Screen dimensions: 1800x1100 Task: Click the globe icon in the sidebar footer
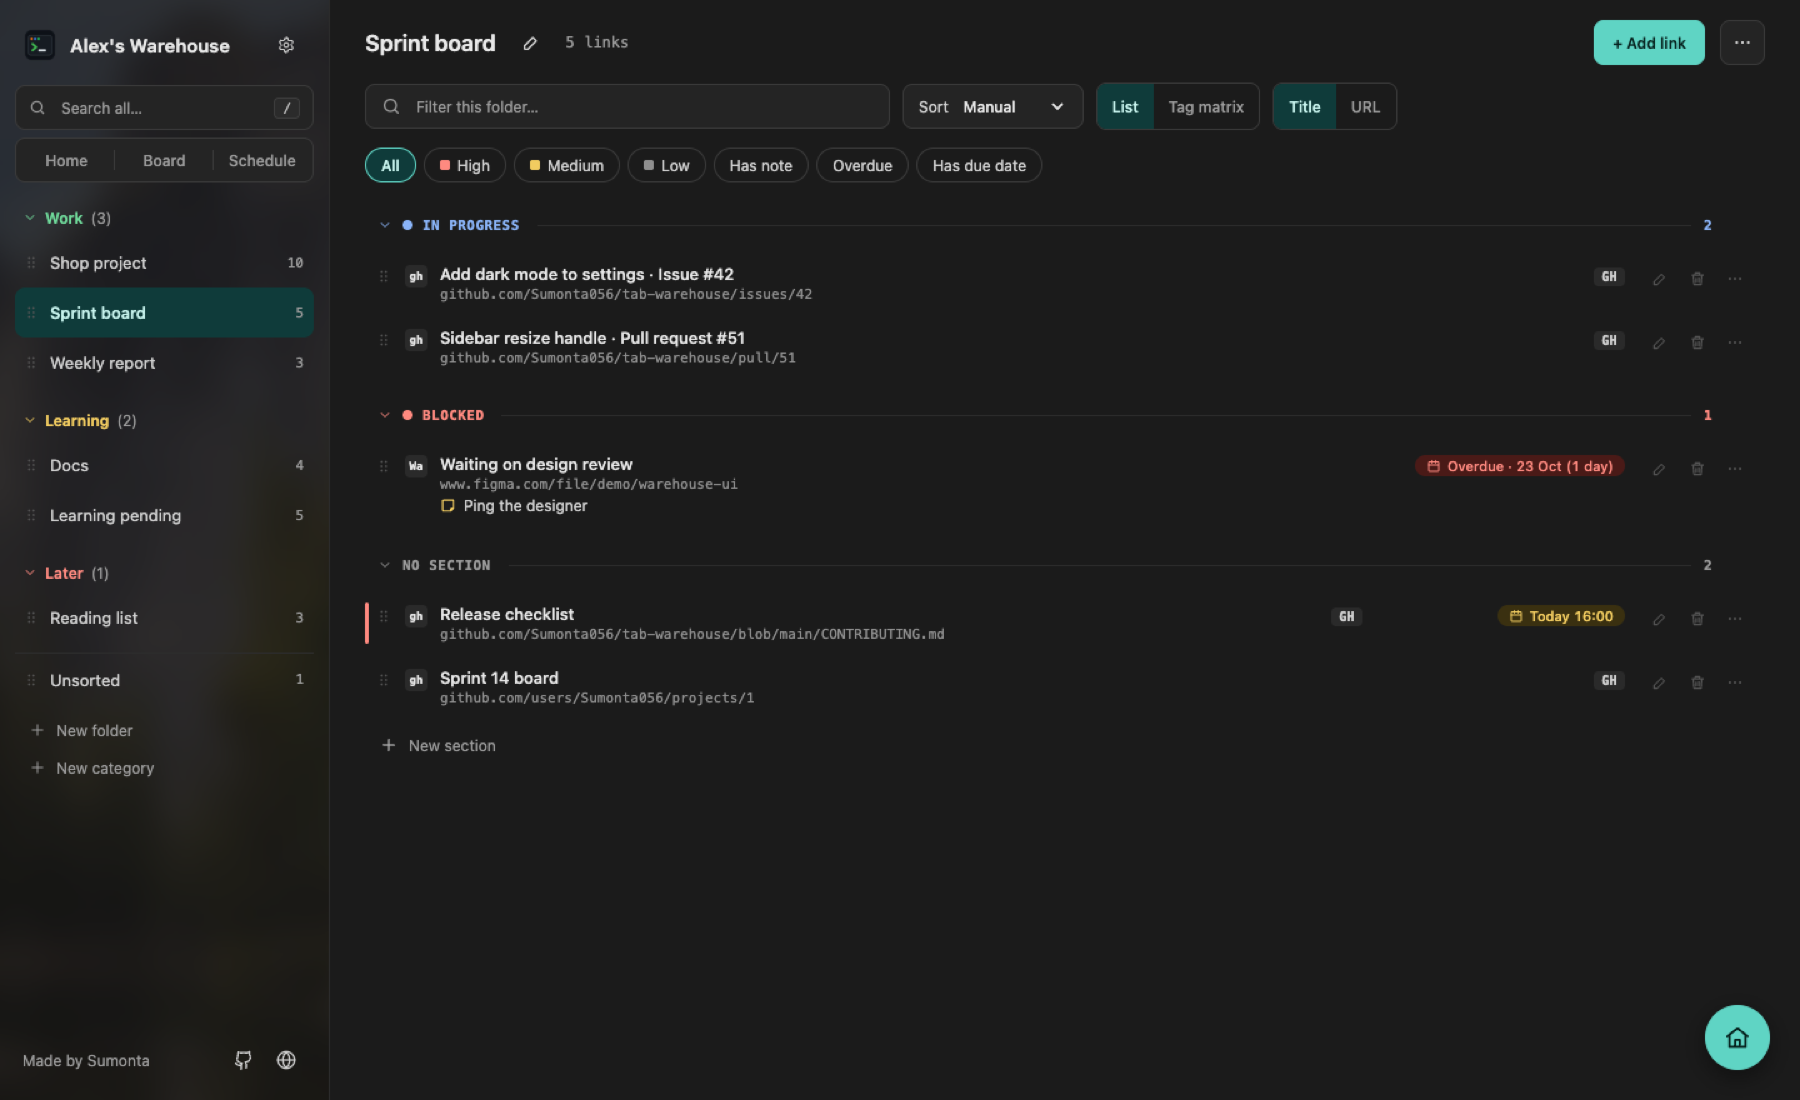coord(286,1060)
